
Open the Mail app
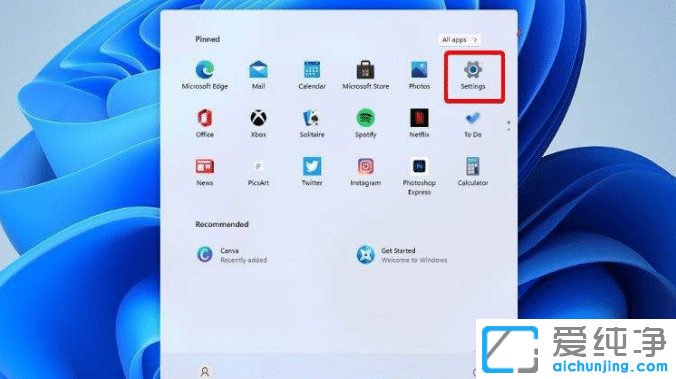(x=258, y=75)
